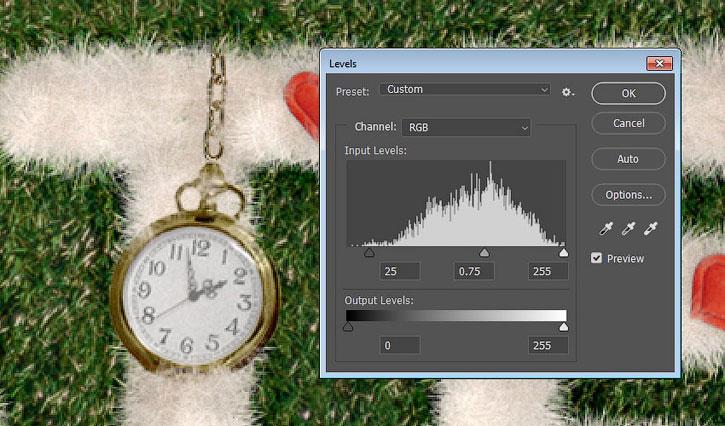
Task: Confirm levels with OK button
Action: pos(628,93)
